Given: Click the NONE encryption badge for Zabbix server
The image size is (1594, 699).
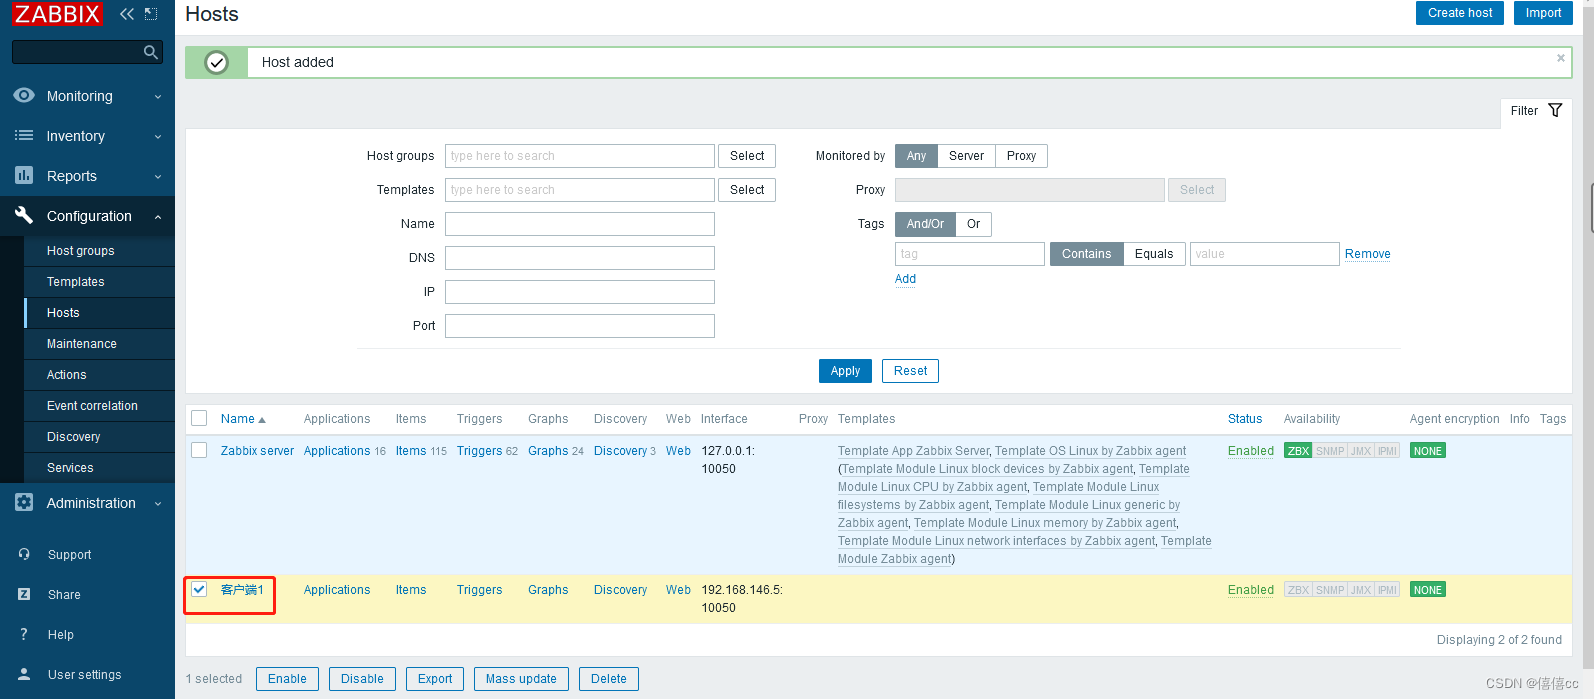Looking at the screenshot, I should [x=1428, y=451].
